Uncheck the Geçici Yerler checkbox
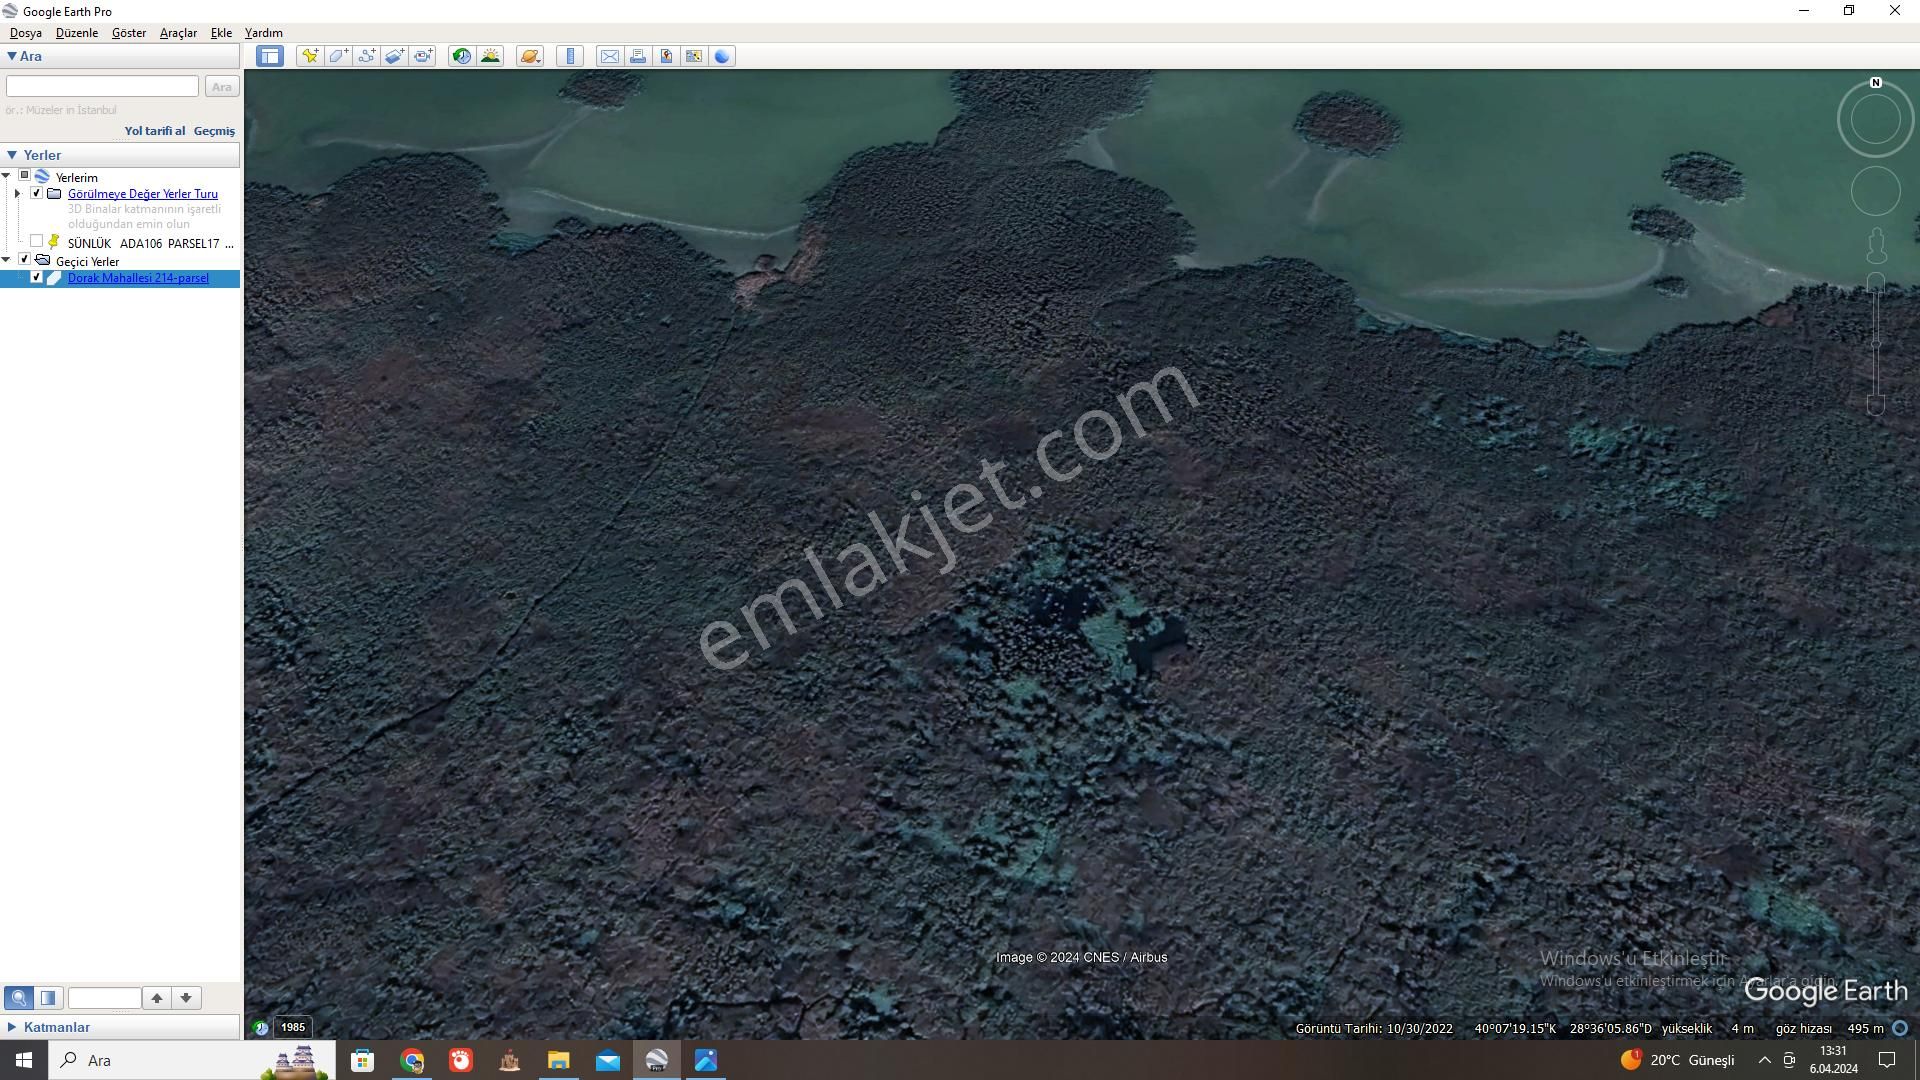The width and height of the screenshot is (1920, 1080). (25, 260)
